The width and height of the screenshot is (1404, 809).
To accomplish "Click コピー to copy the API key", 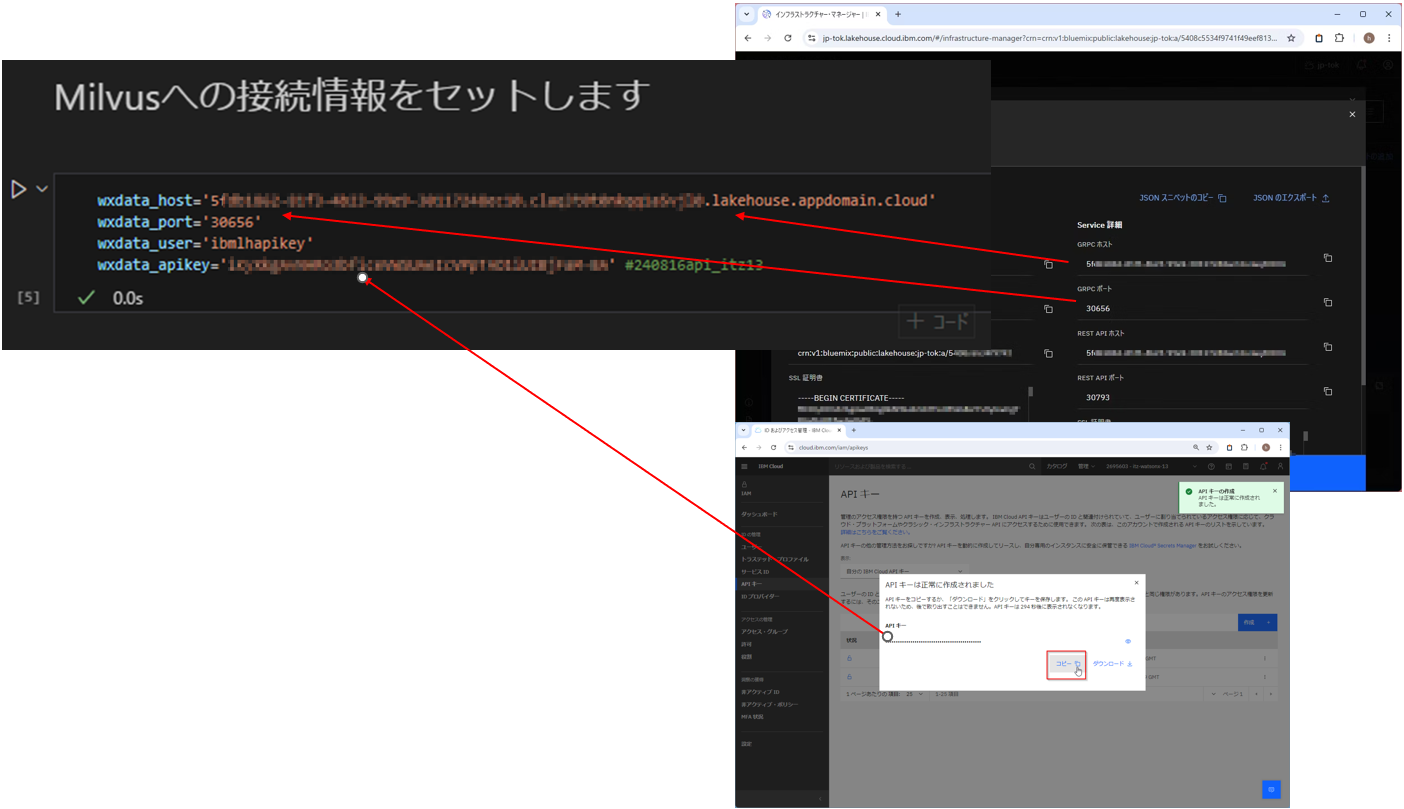I will (x=1066, y=664).
